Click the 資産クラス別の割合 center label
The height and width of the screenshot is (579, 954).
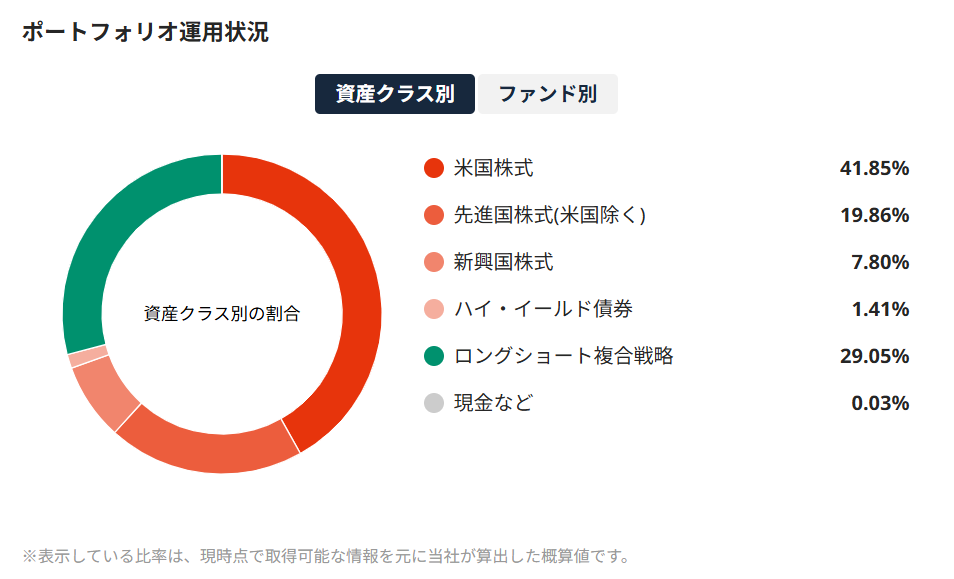coord(222,310)
